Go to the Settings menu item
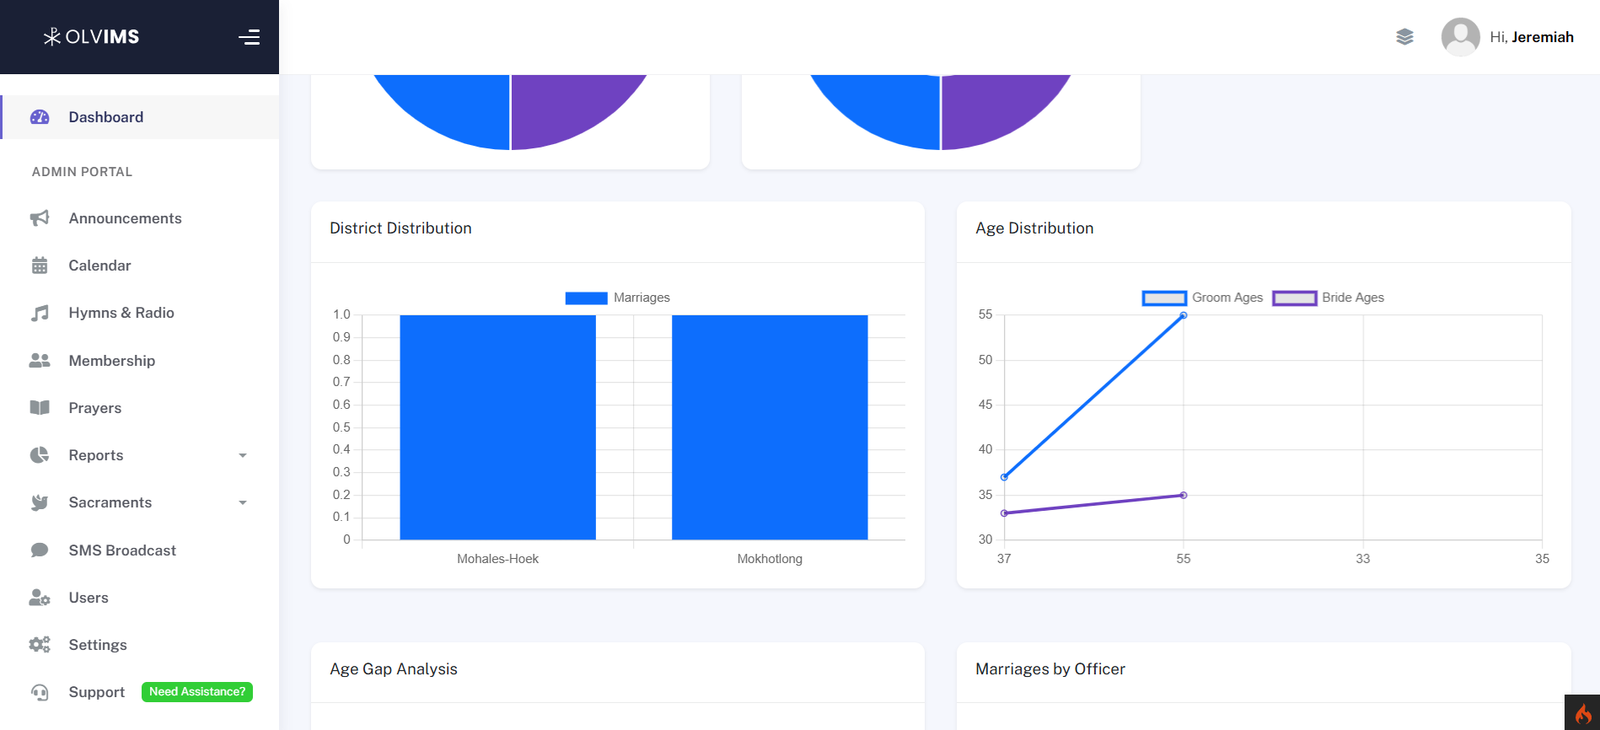The height and width of the screenshot is (730, 1600). [x=98, y=645]
